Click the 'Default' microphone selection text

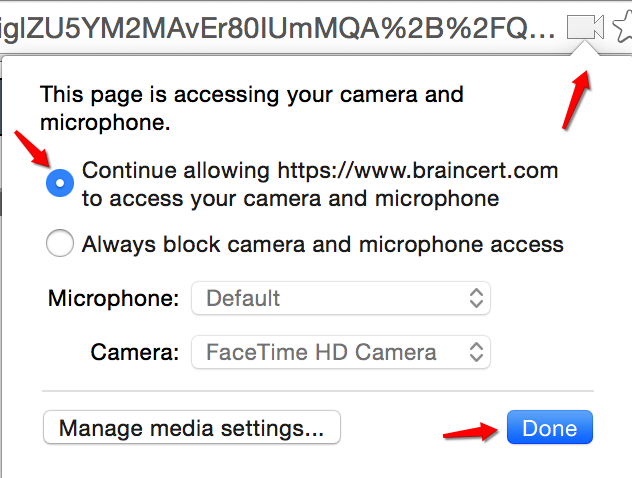pos(243,299)
